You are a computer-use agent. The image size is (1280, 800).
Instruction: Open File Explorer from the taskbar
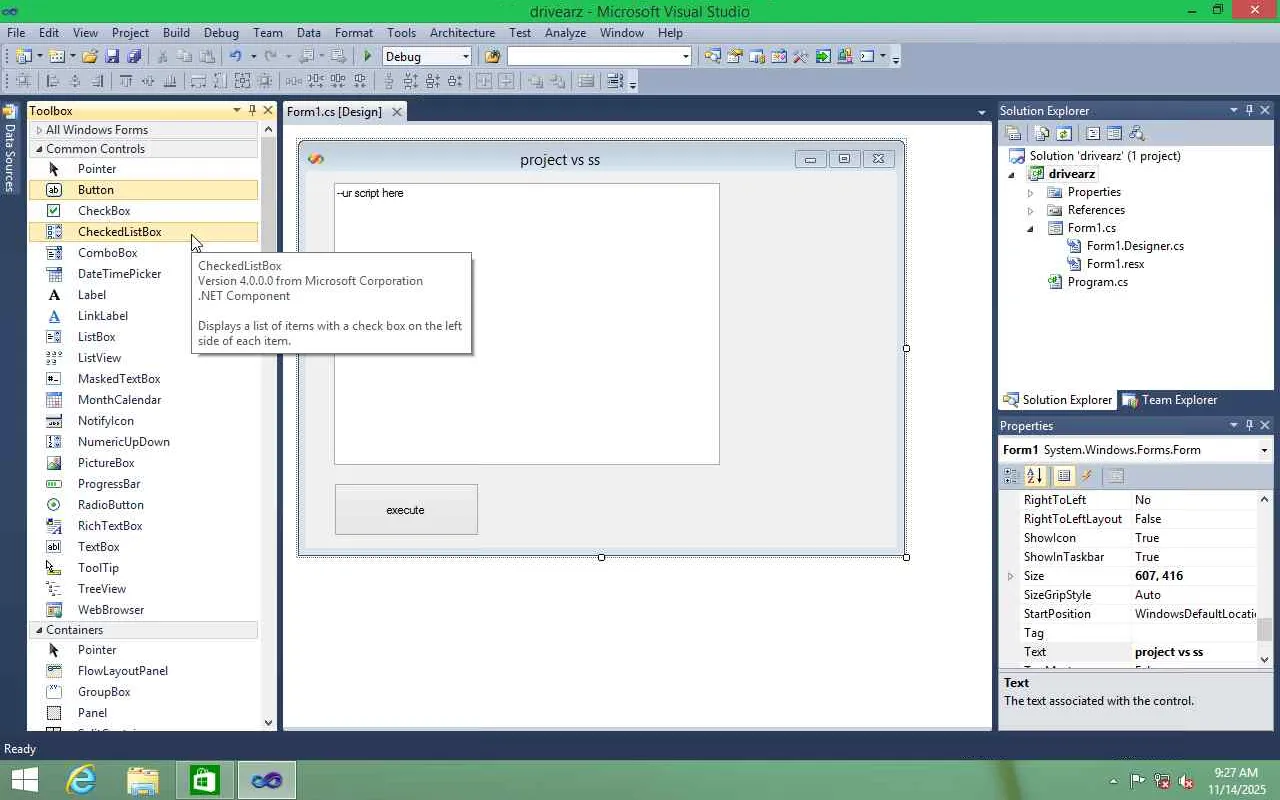[x=143, y=780]
